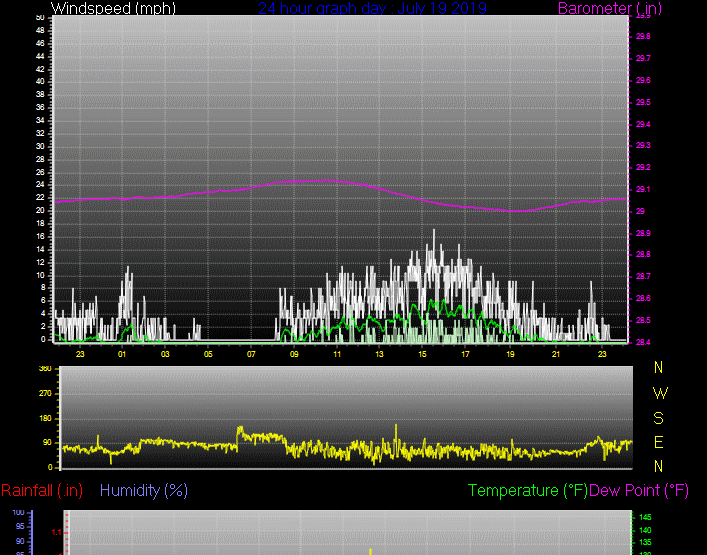Click the S compass direction letter
Image resolution: width=707 pixels, height=555 pixels.
(x=658, y=418)
